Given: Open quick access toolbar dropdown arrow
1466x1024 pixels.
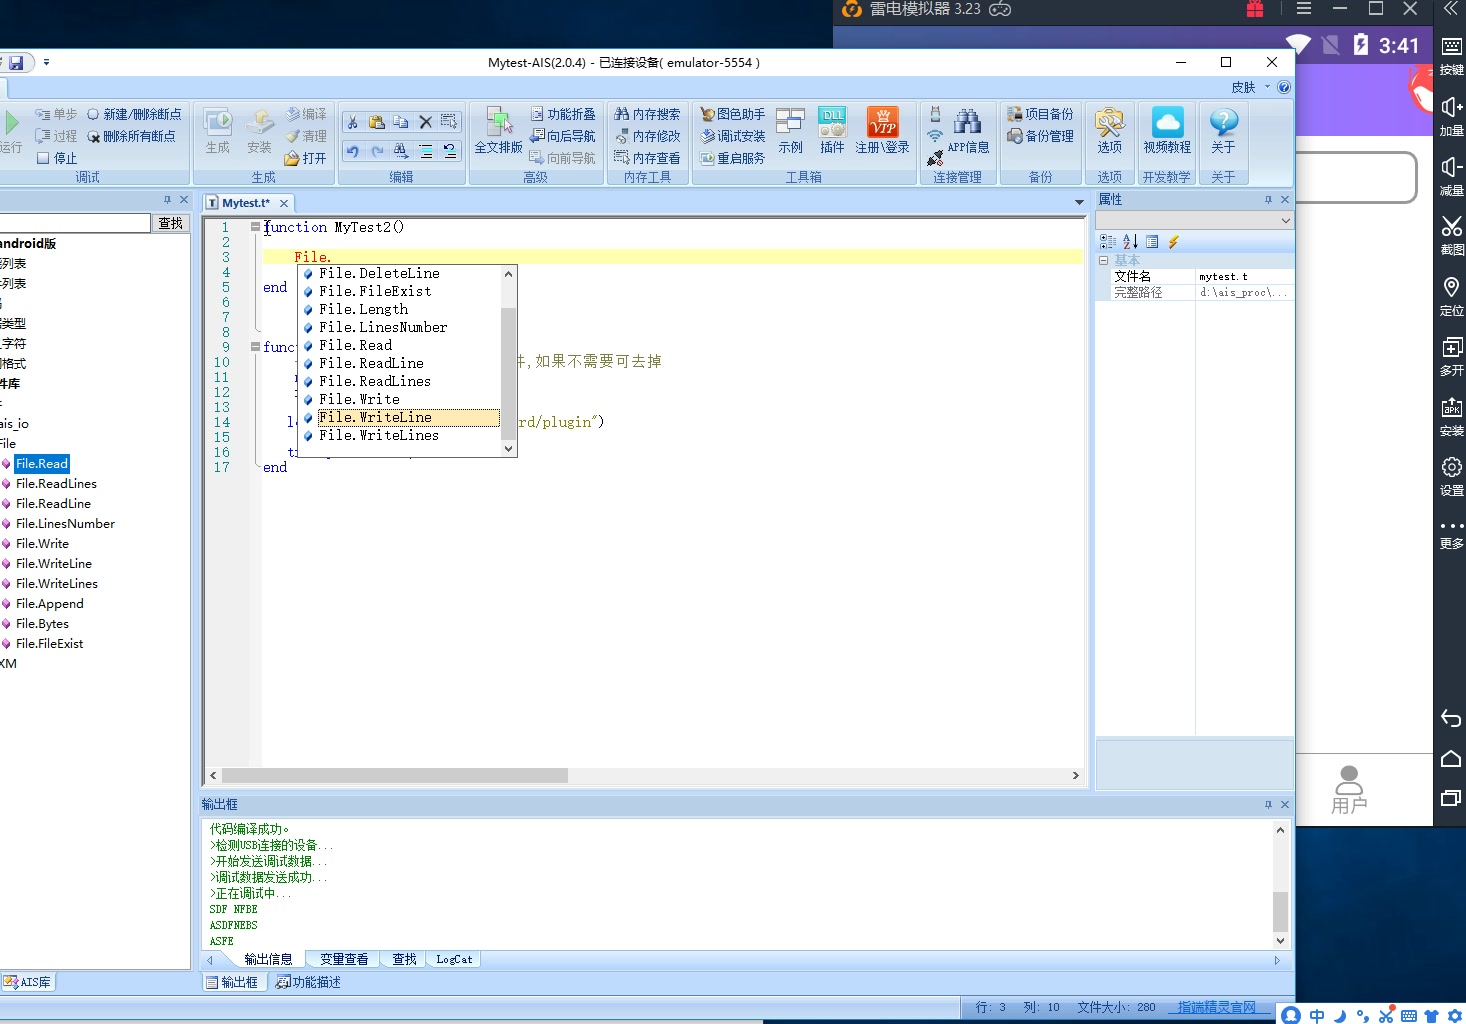Looking at the screenshot, I should [46, 62].
